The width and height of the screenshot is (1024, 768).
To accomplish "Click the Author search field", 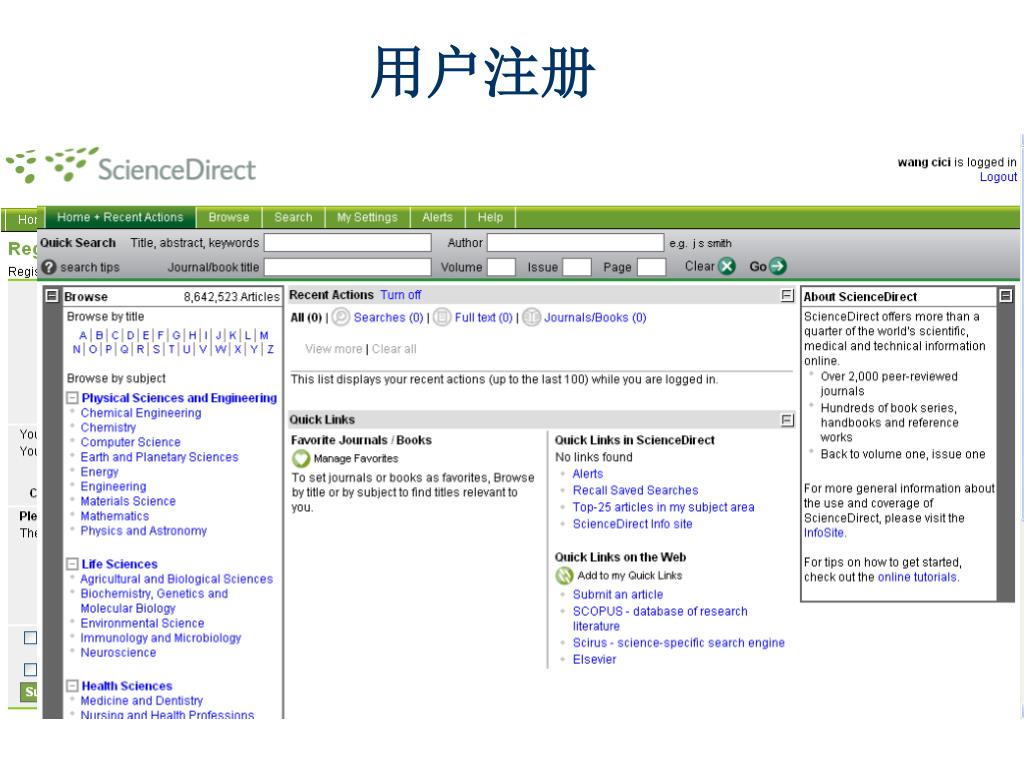I will 575,243.
